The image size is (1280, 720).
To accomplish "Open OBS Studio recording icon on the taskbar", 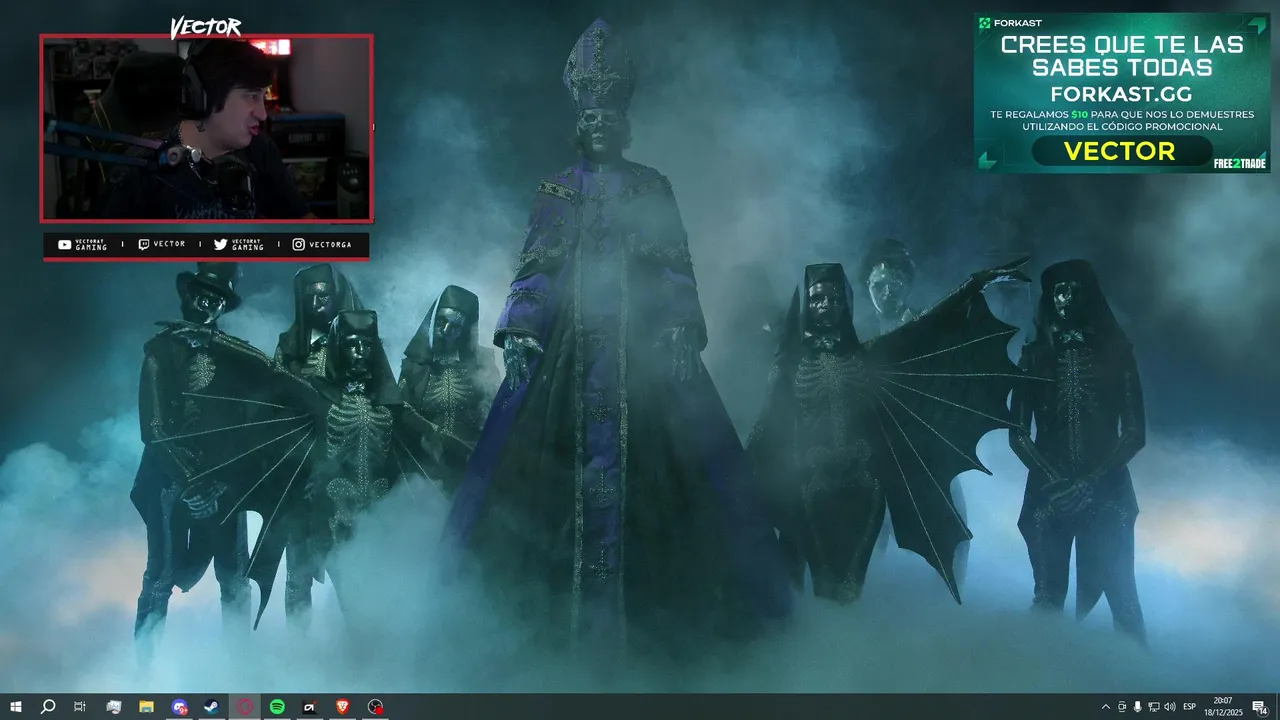I will click(x=375, y=707).
